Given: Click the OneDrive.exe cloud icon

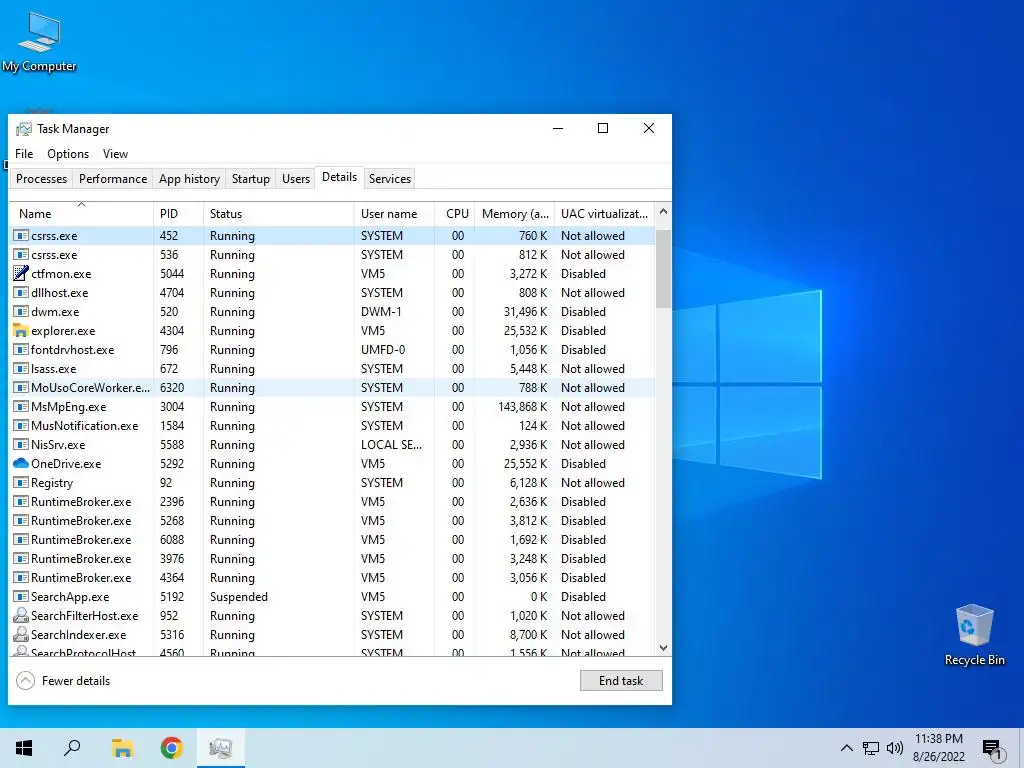Looking at the screenshot, I should click(x=21, y=464).
